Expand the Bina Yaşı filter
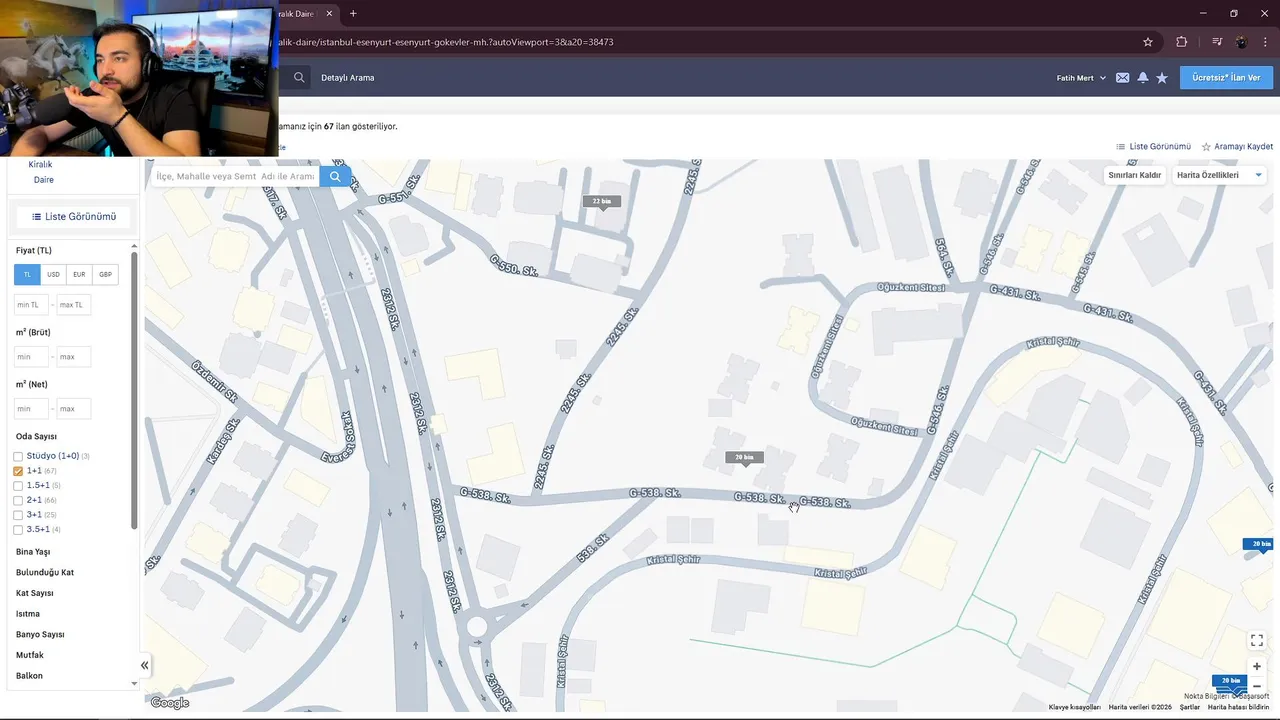Screen dimensions: 1280x720 [x=33, y=552]
